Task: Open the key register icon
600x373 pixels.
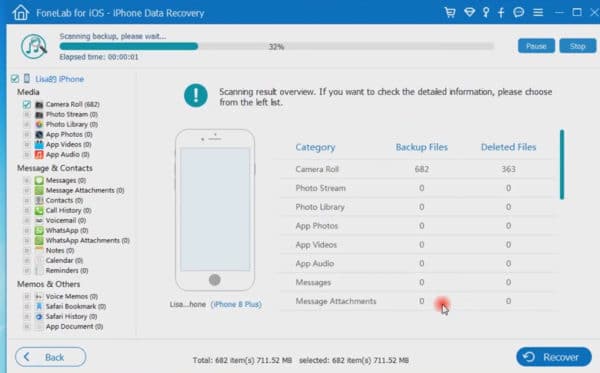Action: click(486, 12)
